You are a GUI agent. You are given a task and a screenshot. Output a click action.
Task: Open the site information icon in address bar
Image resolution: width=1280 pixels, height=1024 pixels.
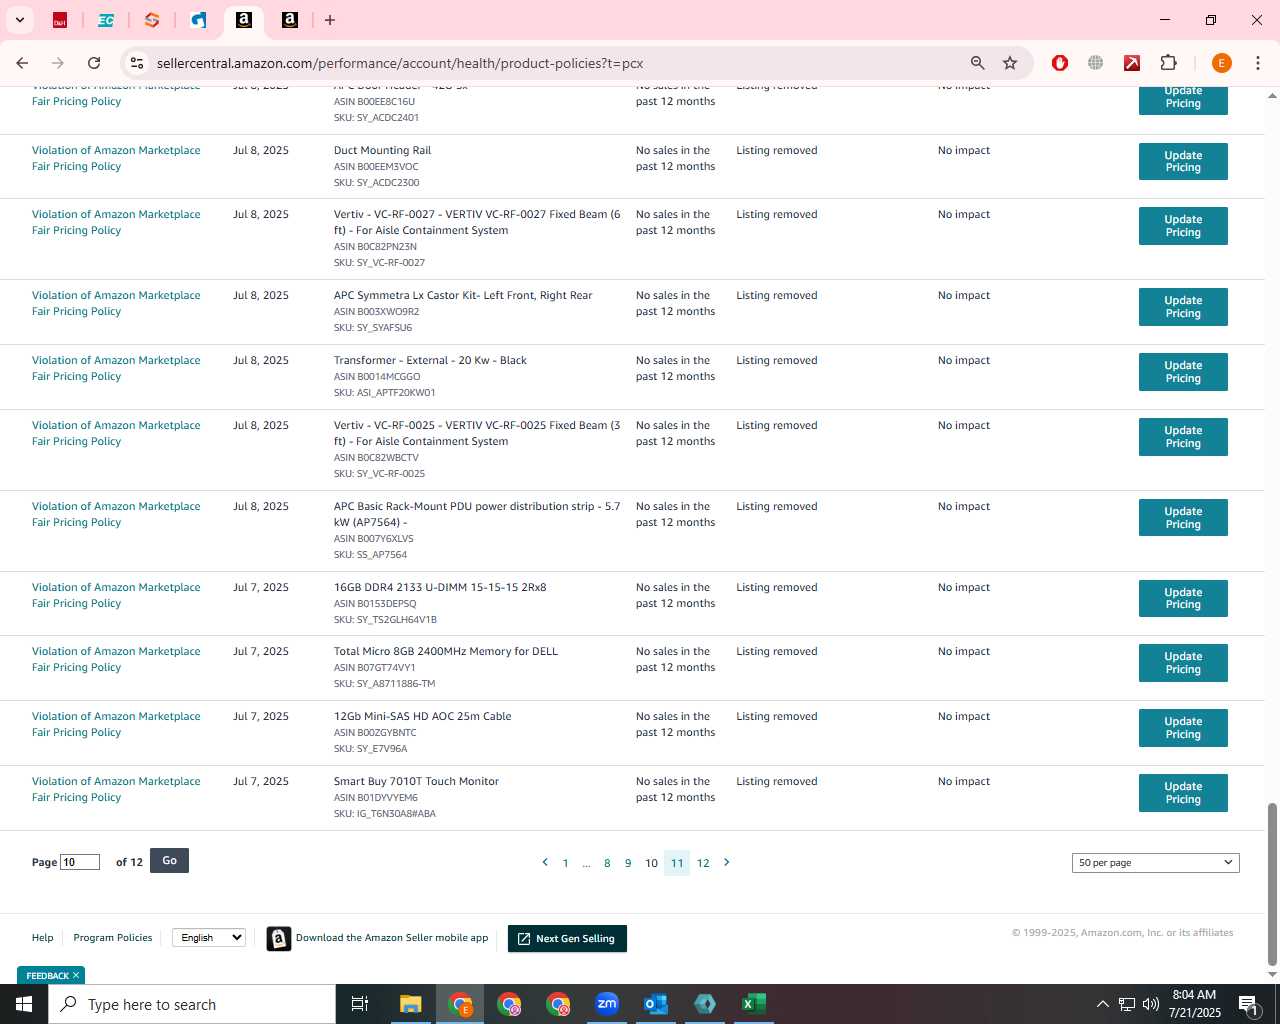tap(137, 63)
